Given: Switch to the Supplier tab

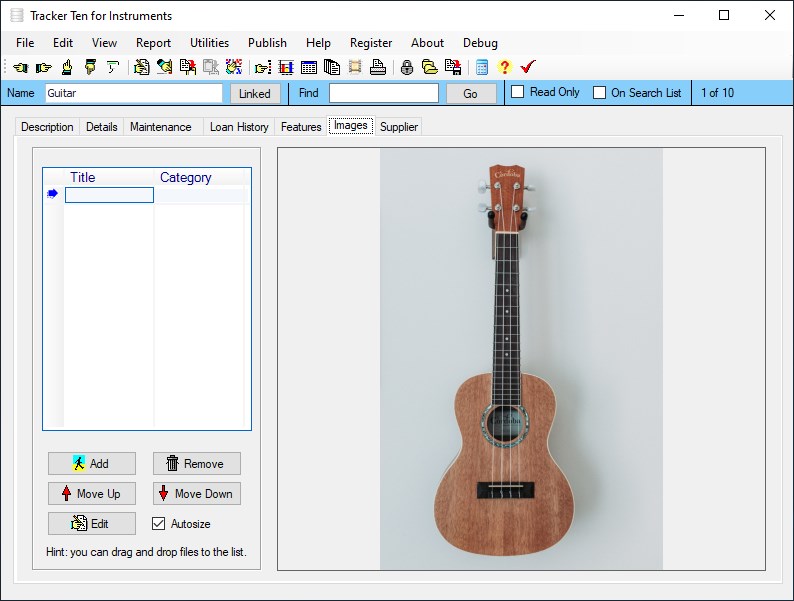Looking at the screenshot, I should [x=399, y=127].
